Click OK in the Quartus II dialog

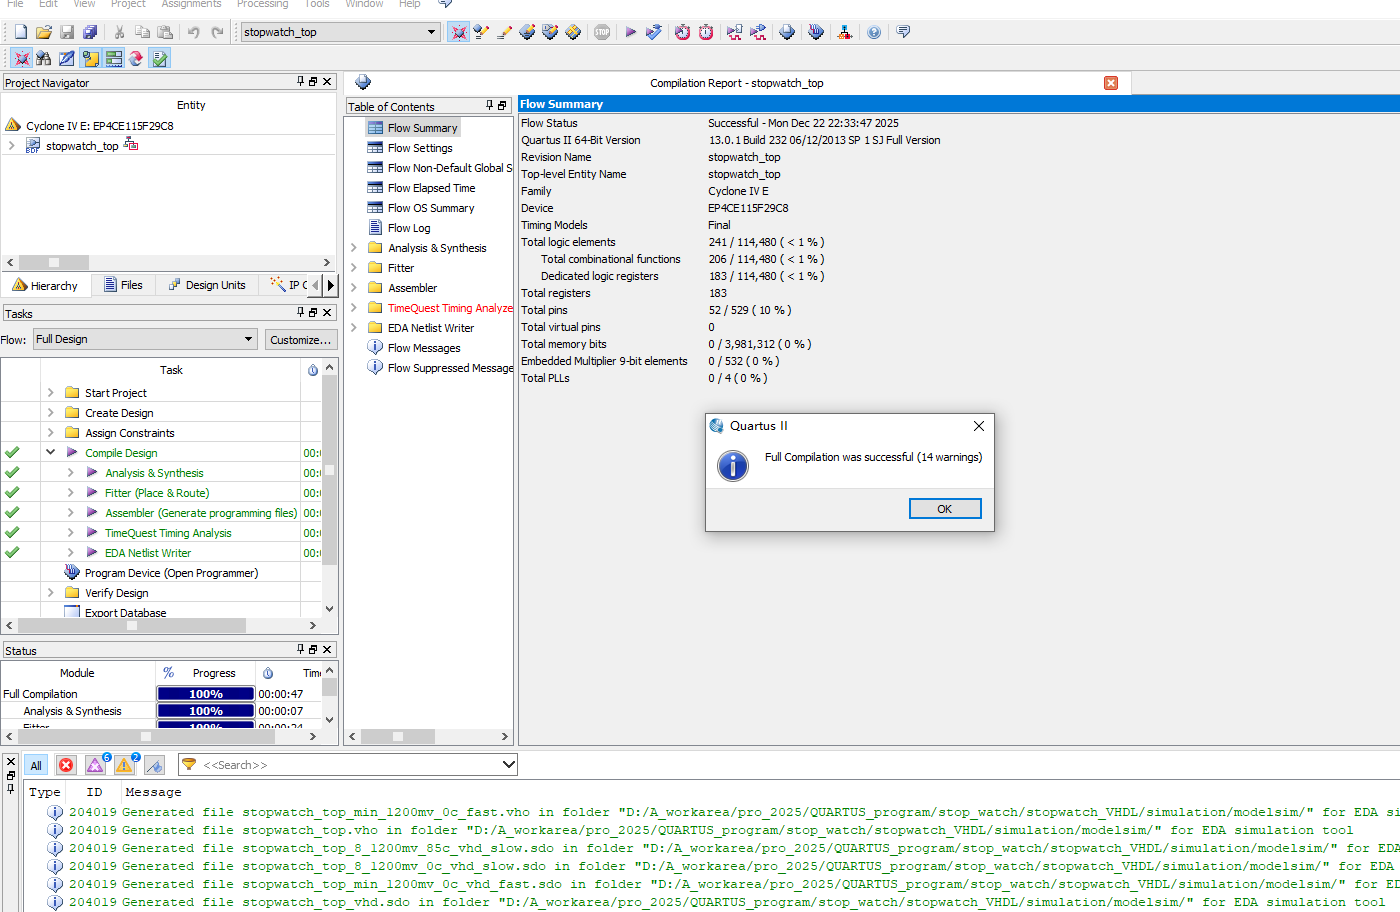pyautogui.click(x=945, y=509)
